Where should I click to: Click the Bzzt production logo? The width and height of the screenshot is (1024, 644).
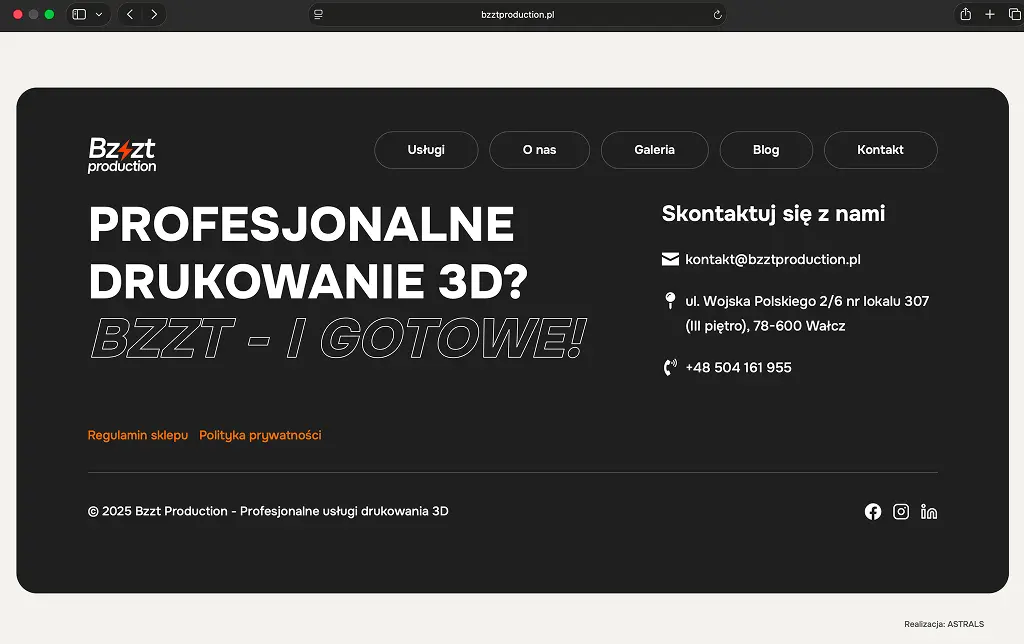point(122,155)
